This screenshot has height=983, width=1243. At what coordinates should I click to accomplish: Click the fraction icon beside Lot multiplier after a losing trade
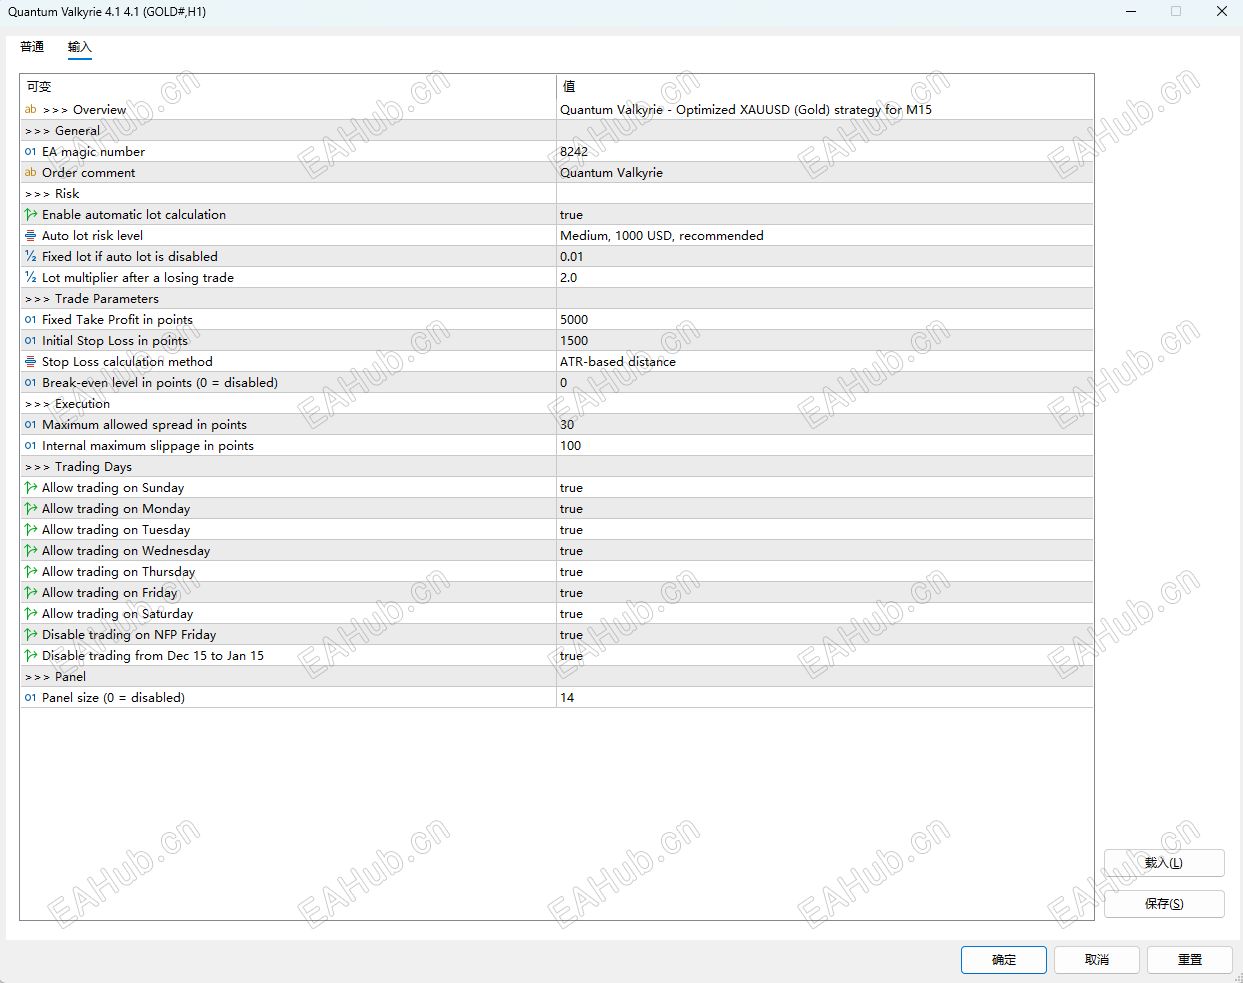pyautogui.click(x=31, y=278)
